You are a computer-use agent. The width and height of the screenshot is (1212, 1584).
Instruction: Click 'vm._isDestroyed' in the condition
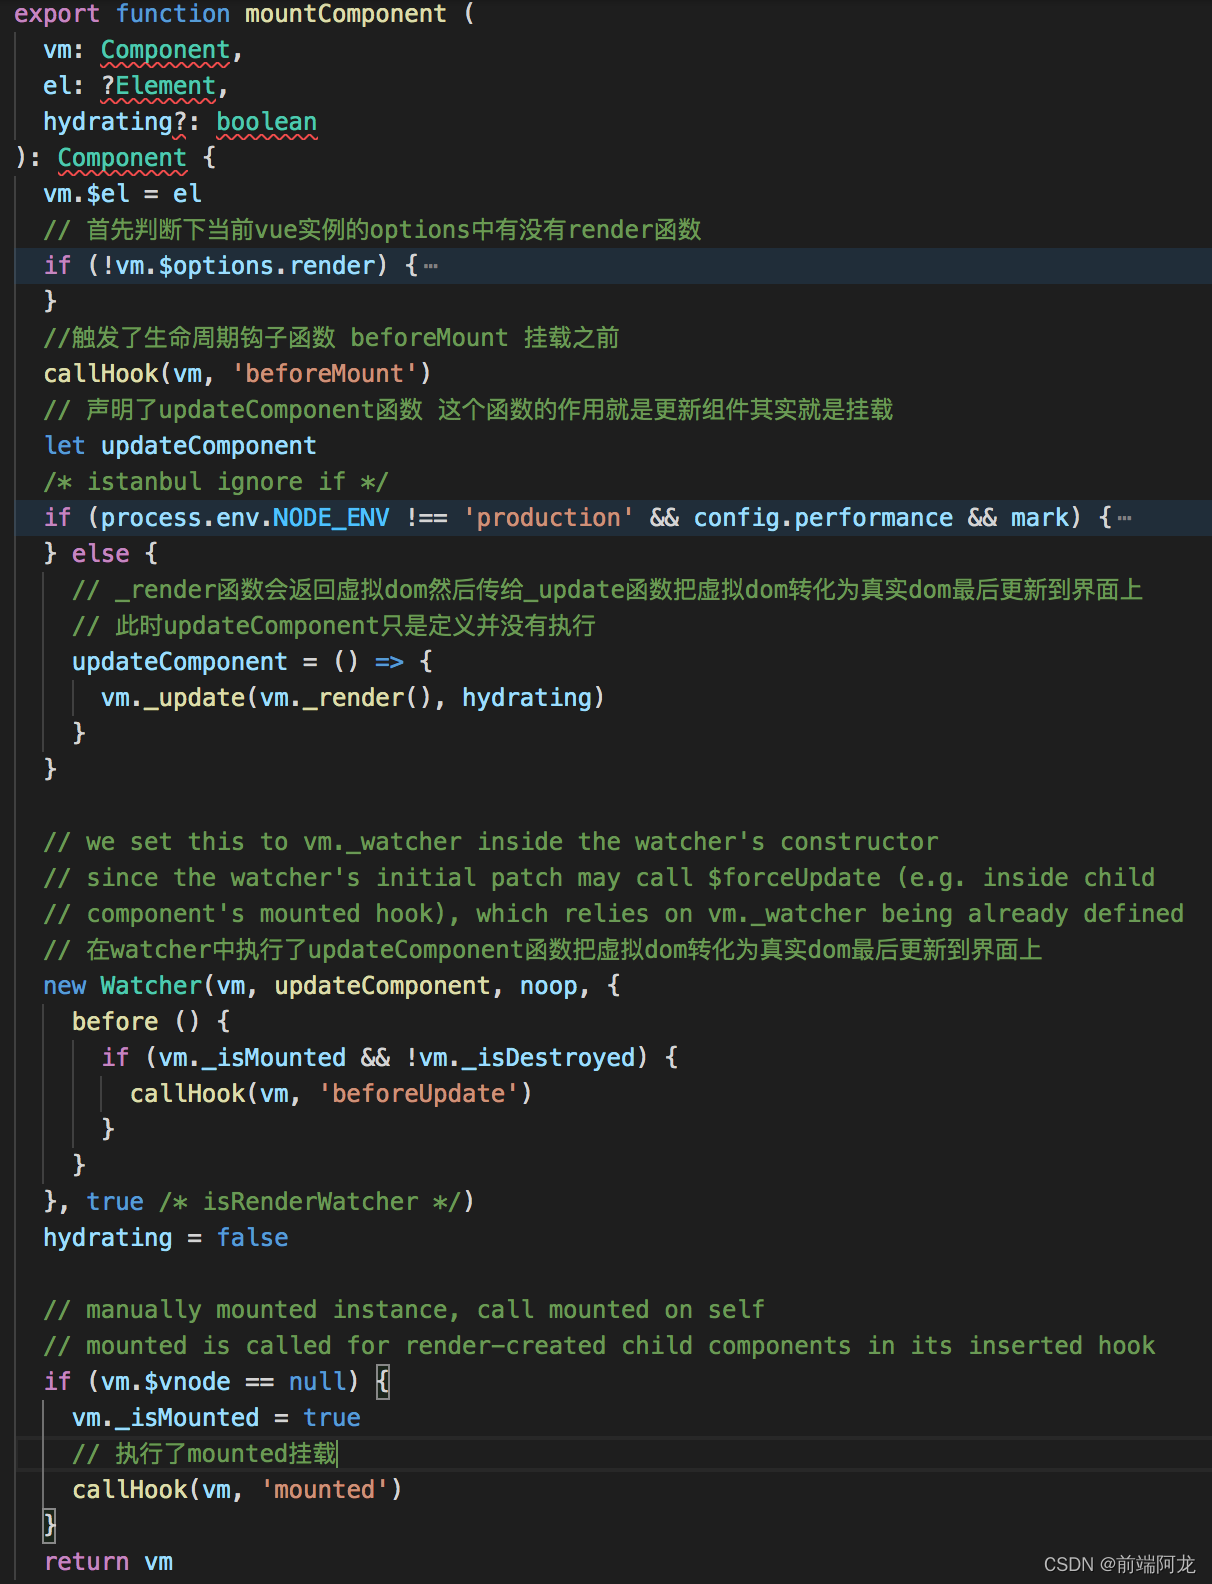point(527,1058)
